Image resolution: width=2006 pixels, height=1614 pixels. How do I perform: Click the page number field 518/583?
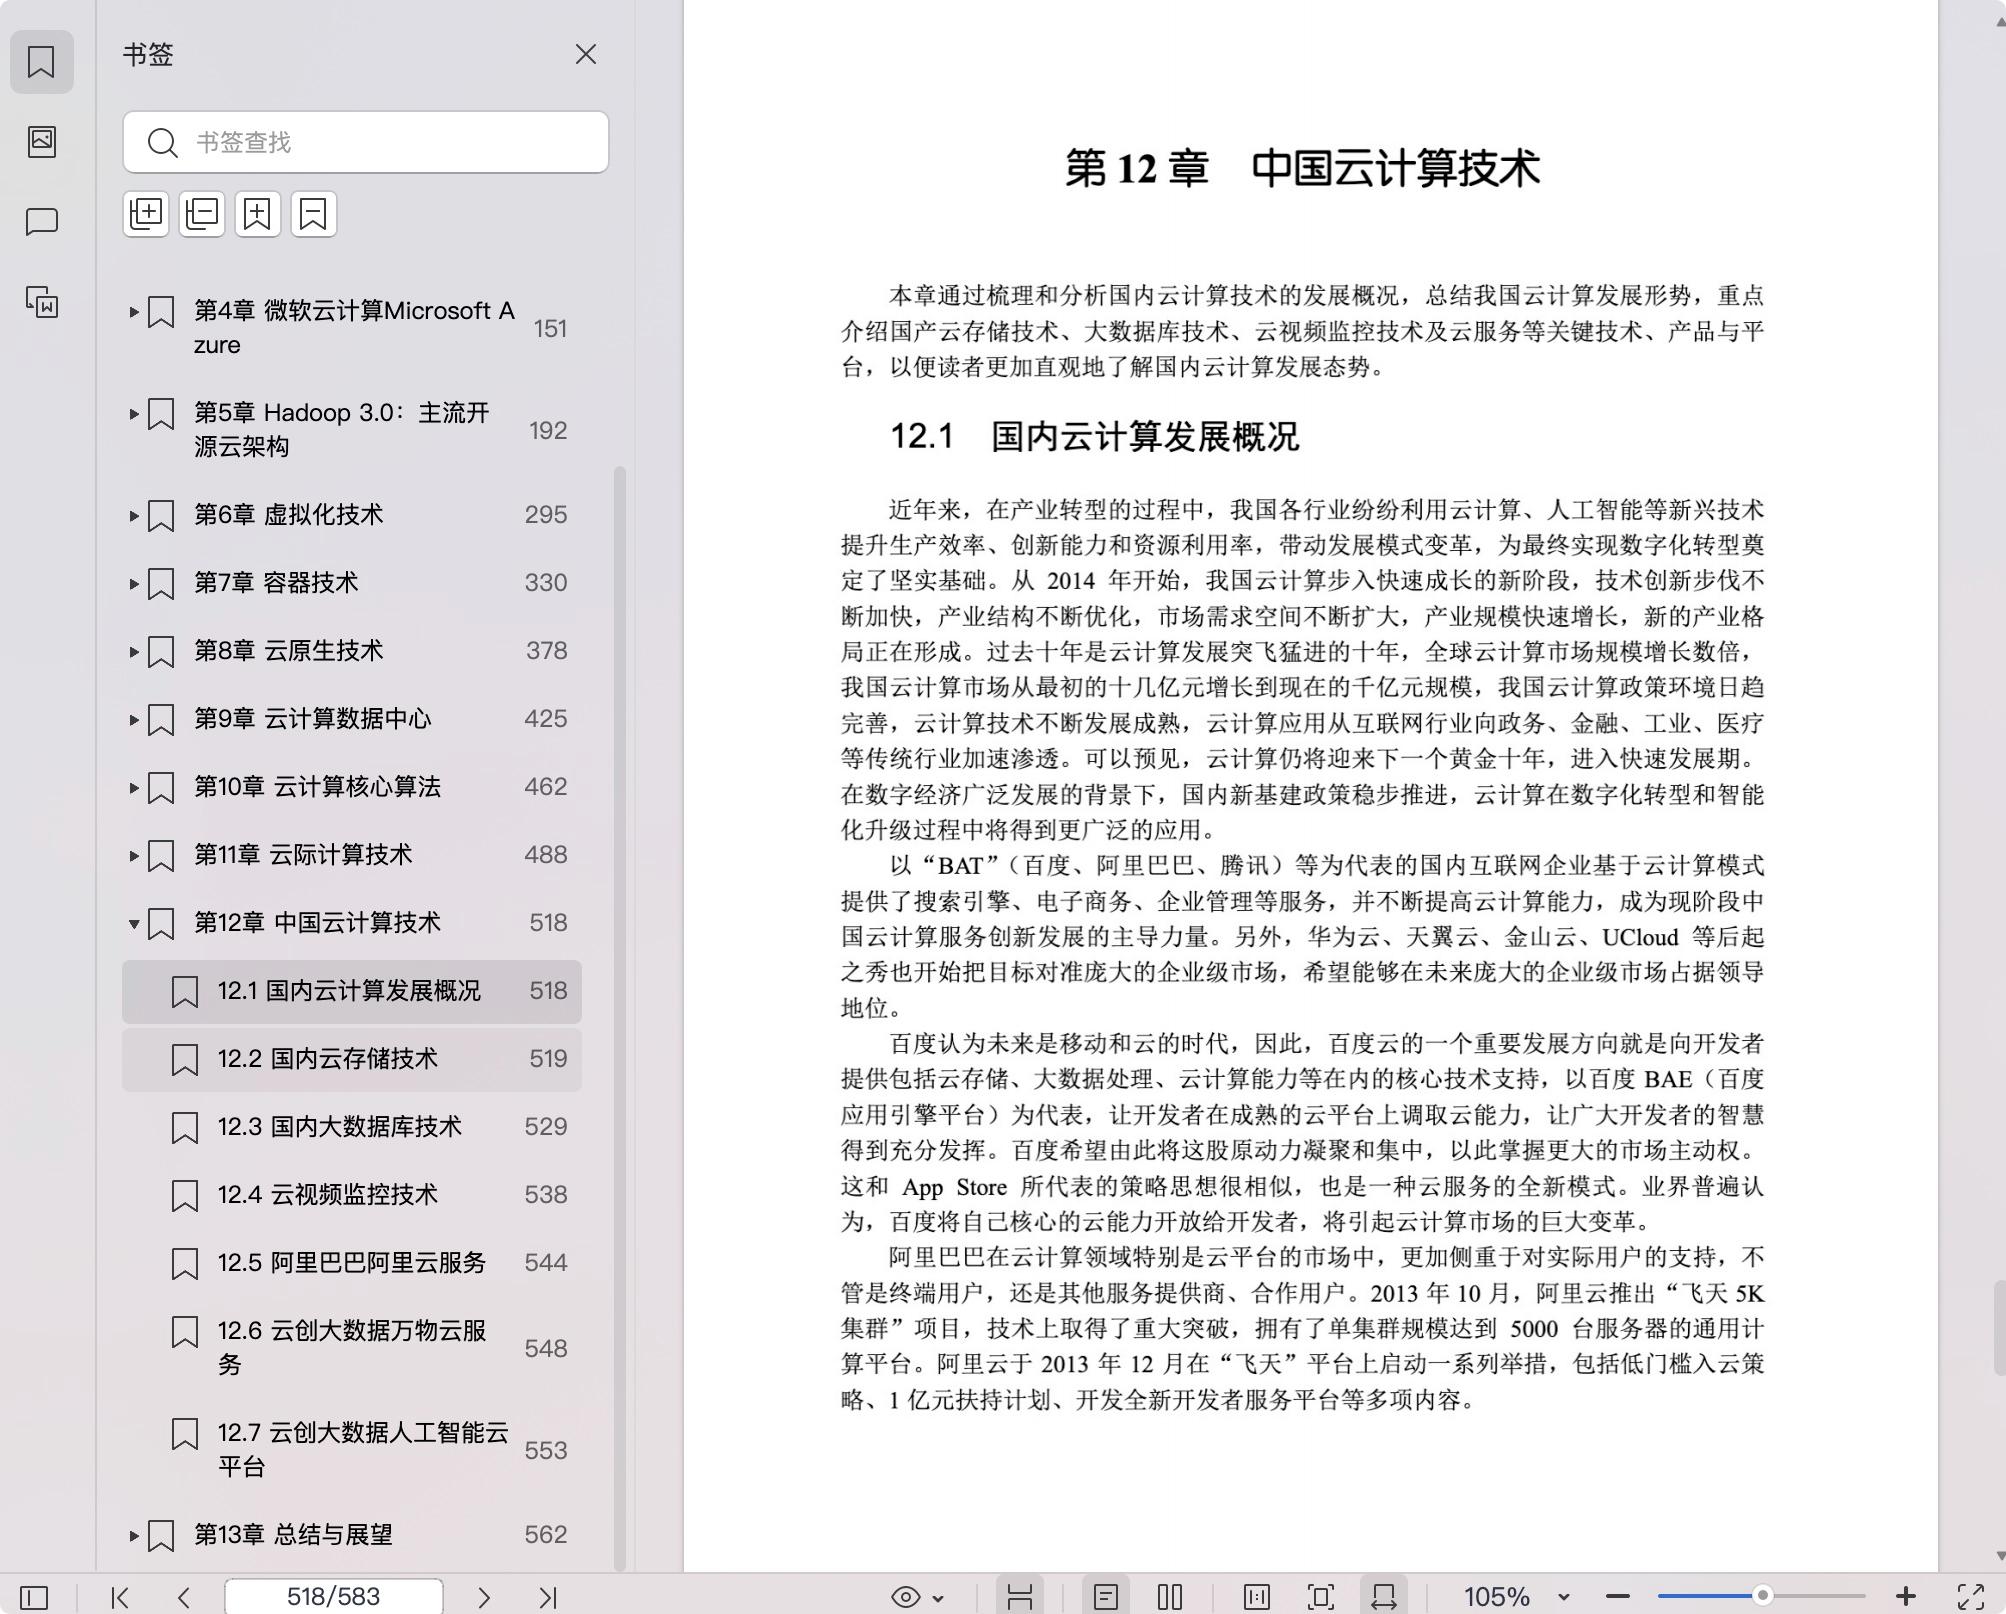coord(334,1597)
